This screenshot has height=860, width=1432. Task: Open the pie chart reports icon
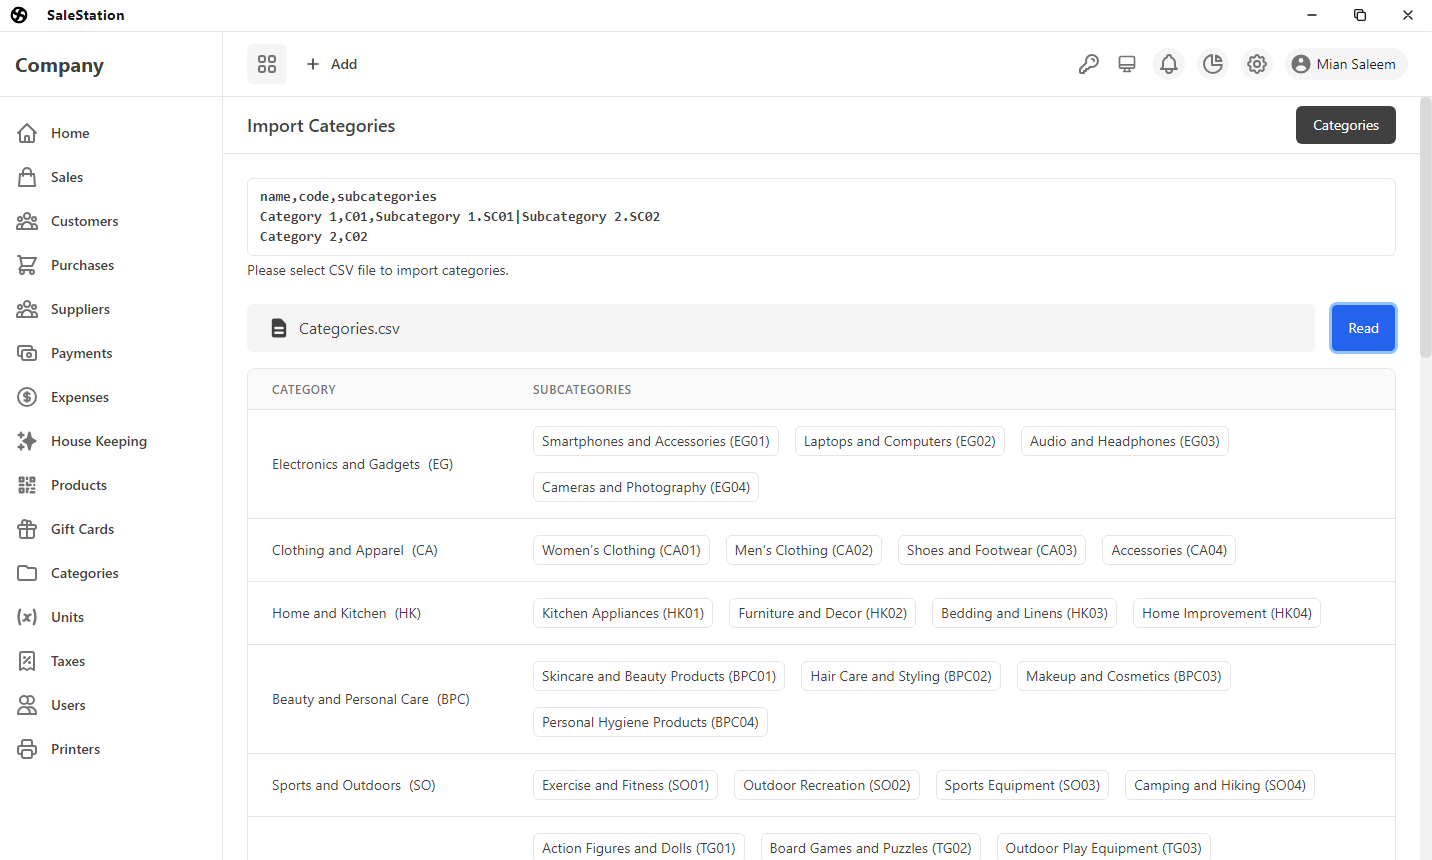point(1213,64)
